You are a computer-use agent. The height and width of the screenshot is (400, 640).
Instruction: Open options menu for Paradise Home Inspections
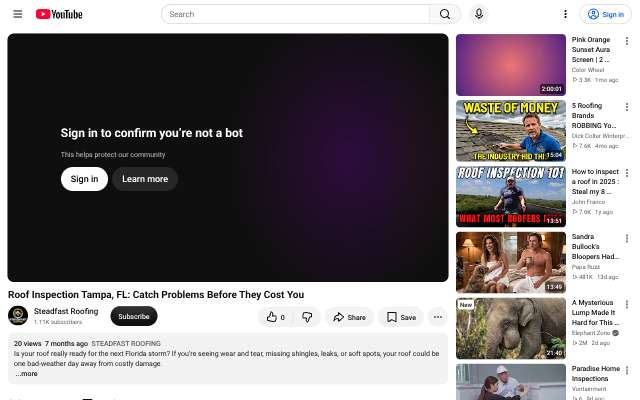627,370
